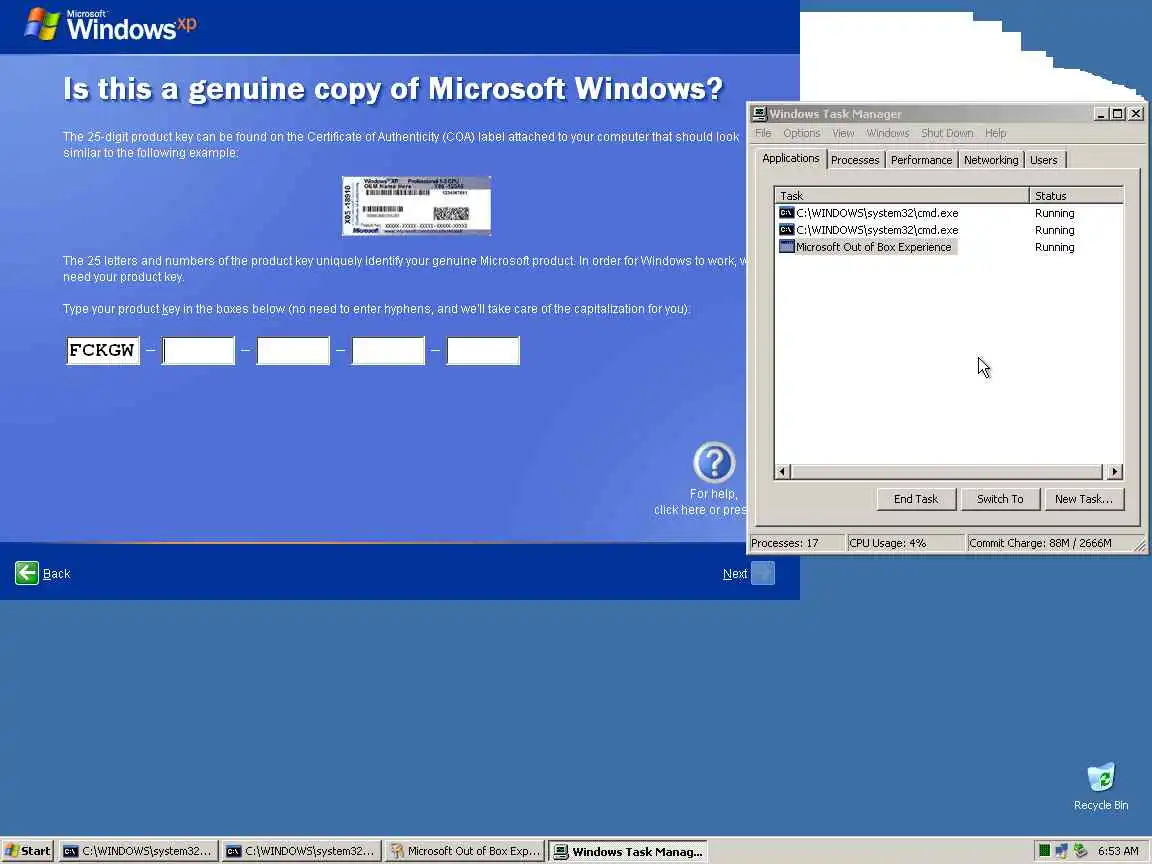Click the third product key box
This screenshot has height=864, width=1152.
pos(293,350)
